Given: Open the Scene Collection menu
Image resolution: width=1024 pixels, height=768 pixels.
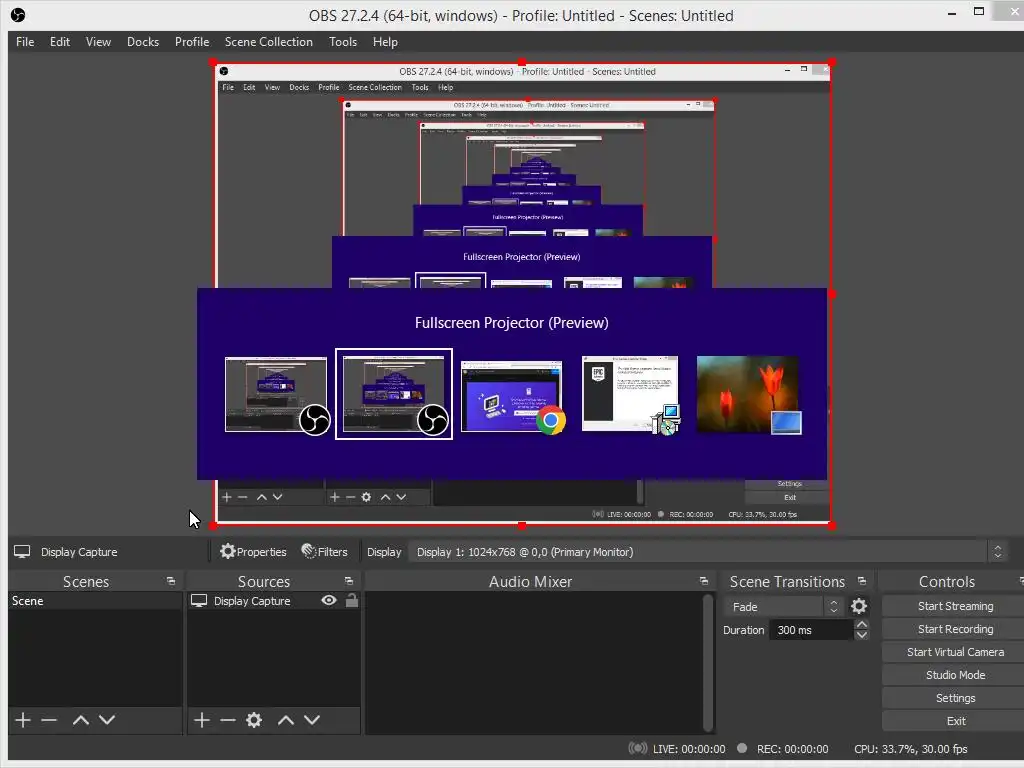Looking at the screenshot, I should coord(268,42).
